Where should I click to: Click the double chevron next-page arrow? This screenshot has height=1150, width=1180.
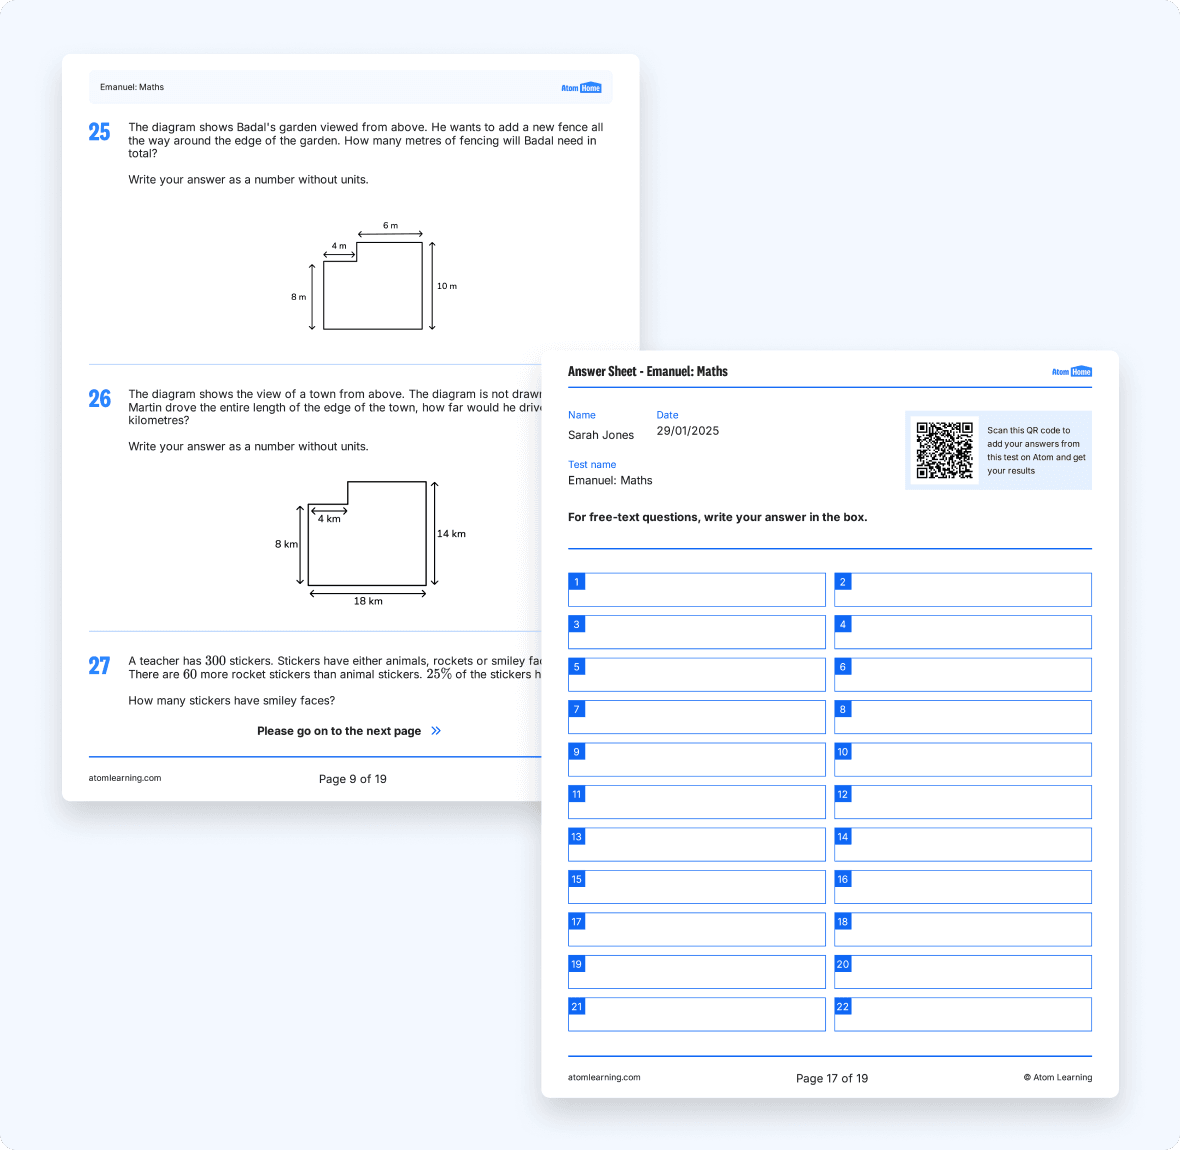(436, 731)
